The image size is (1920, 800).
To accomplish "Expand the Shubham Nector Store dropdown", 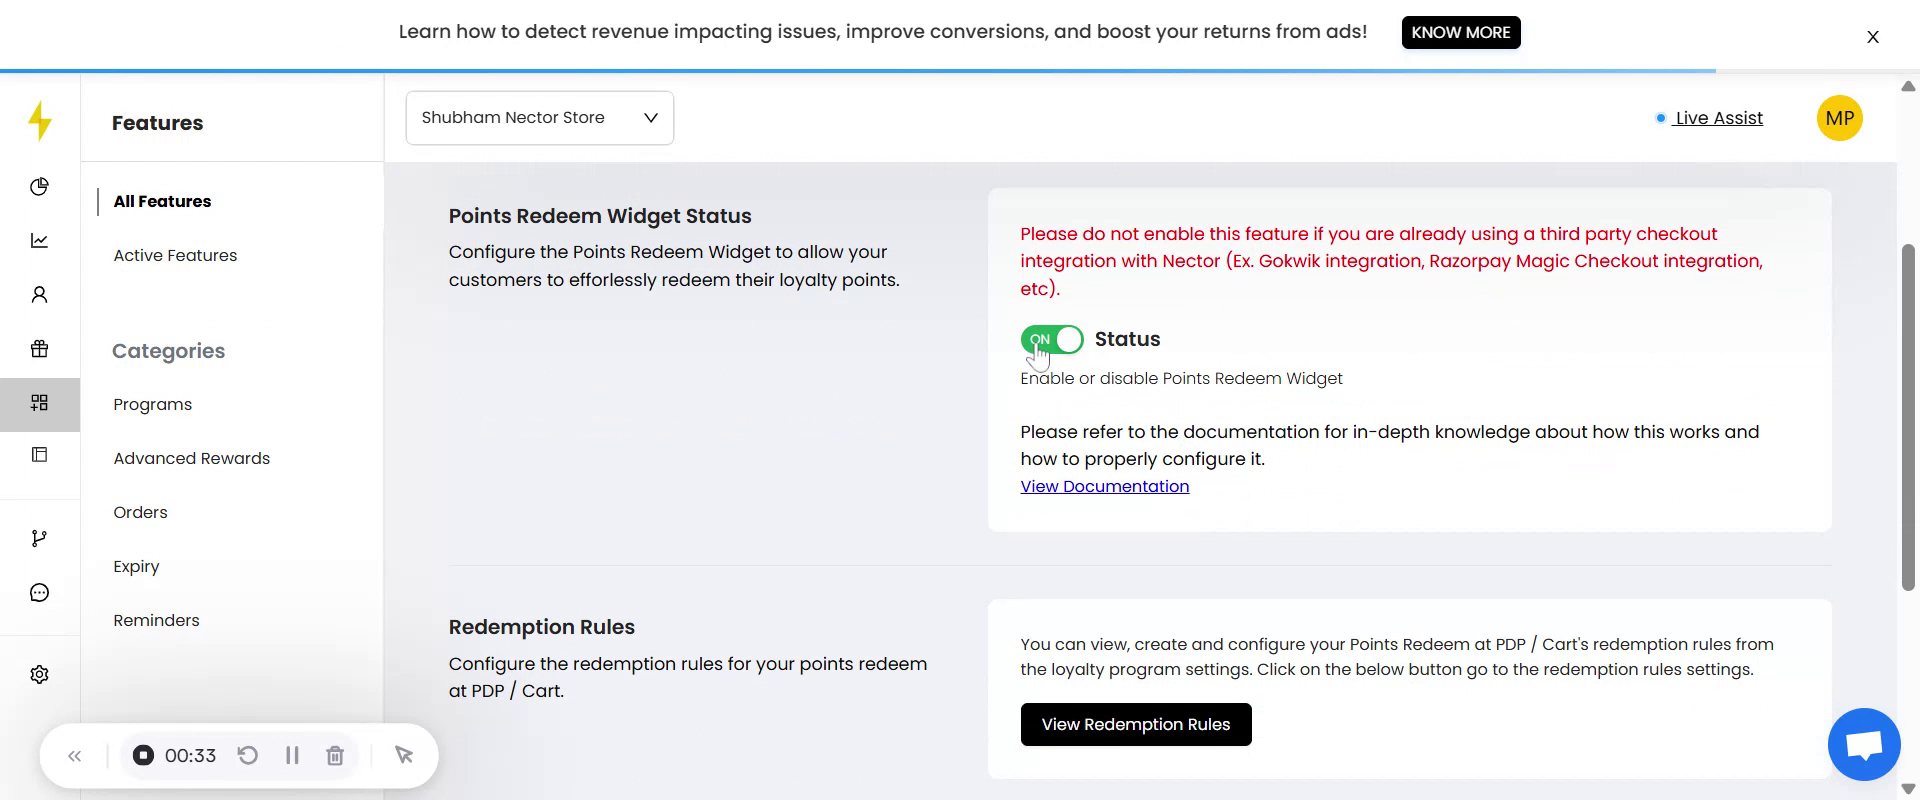I will coord(539,118).
